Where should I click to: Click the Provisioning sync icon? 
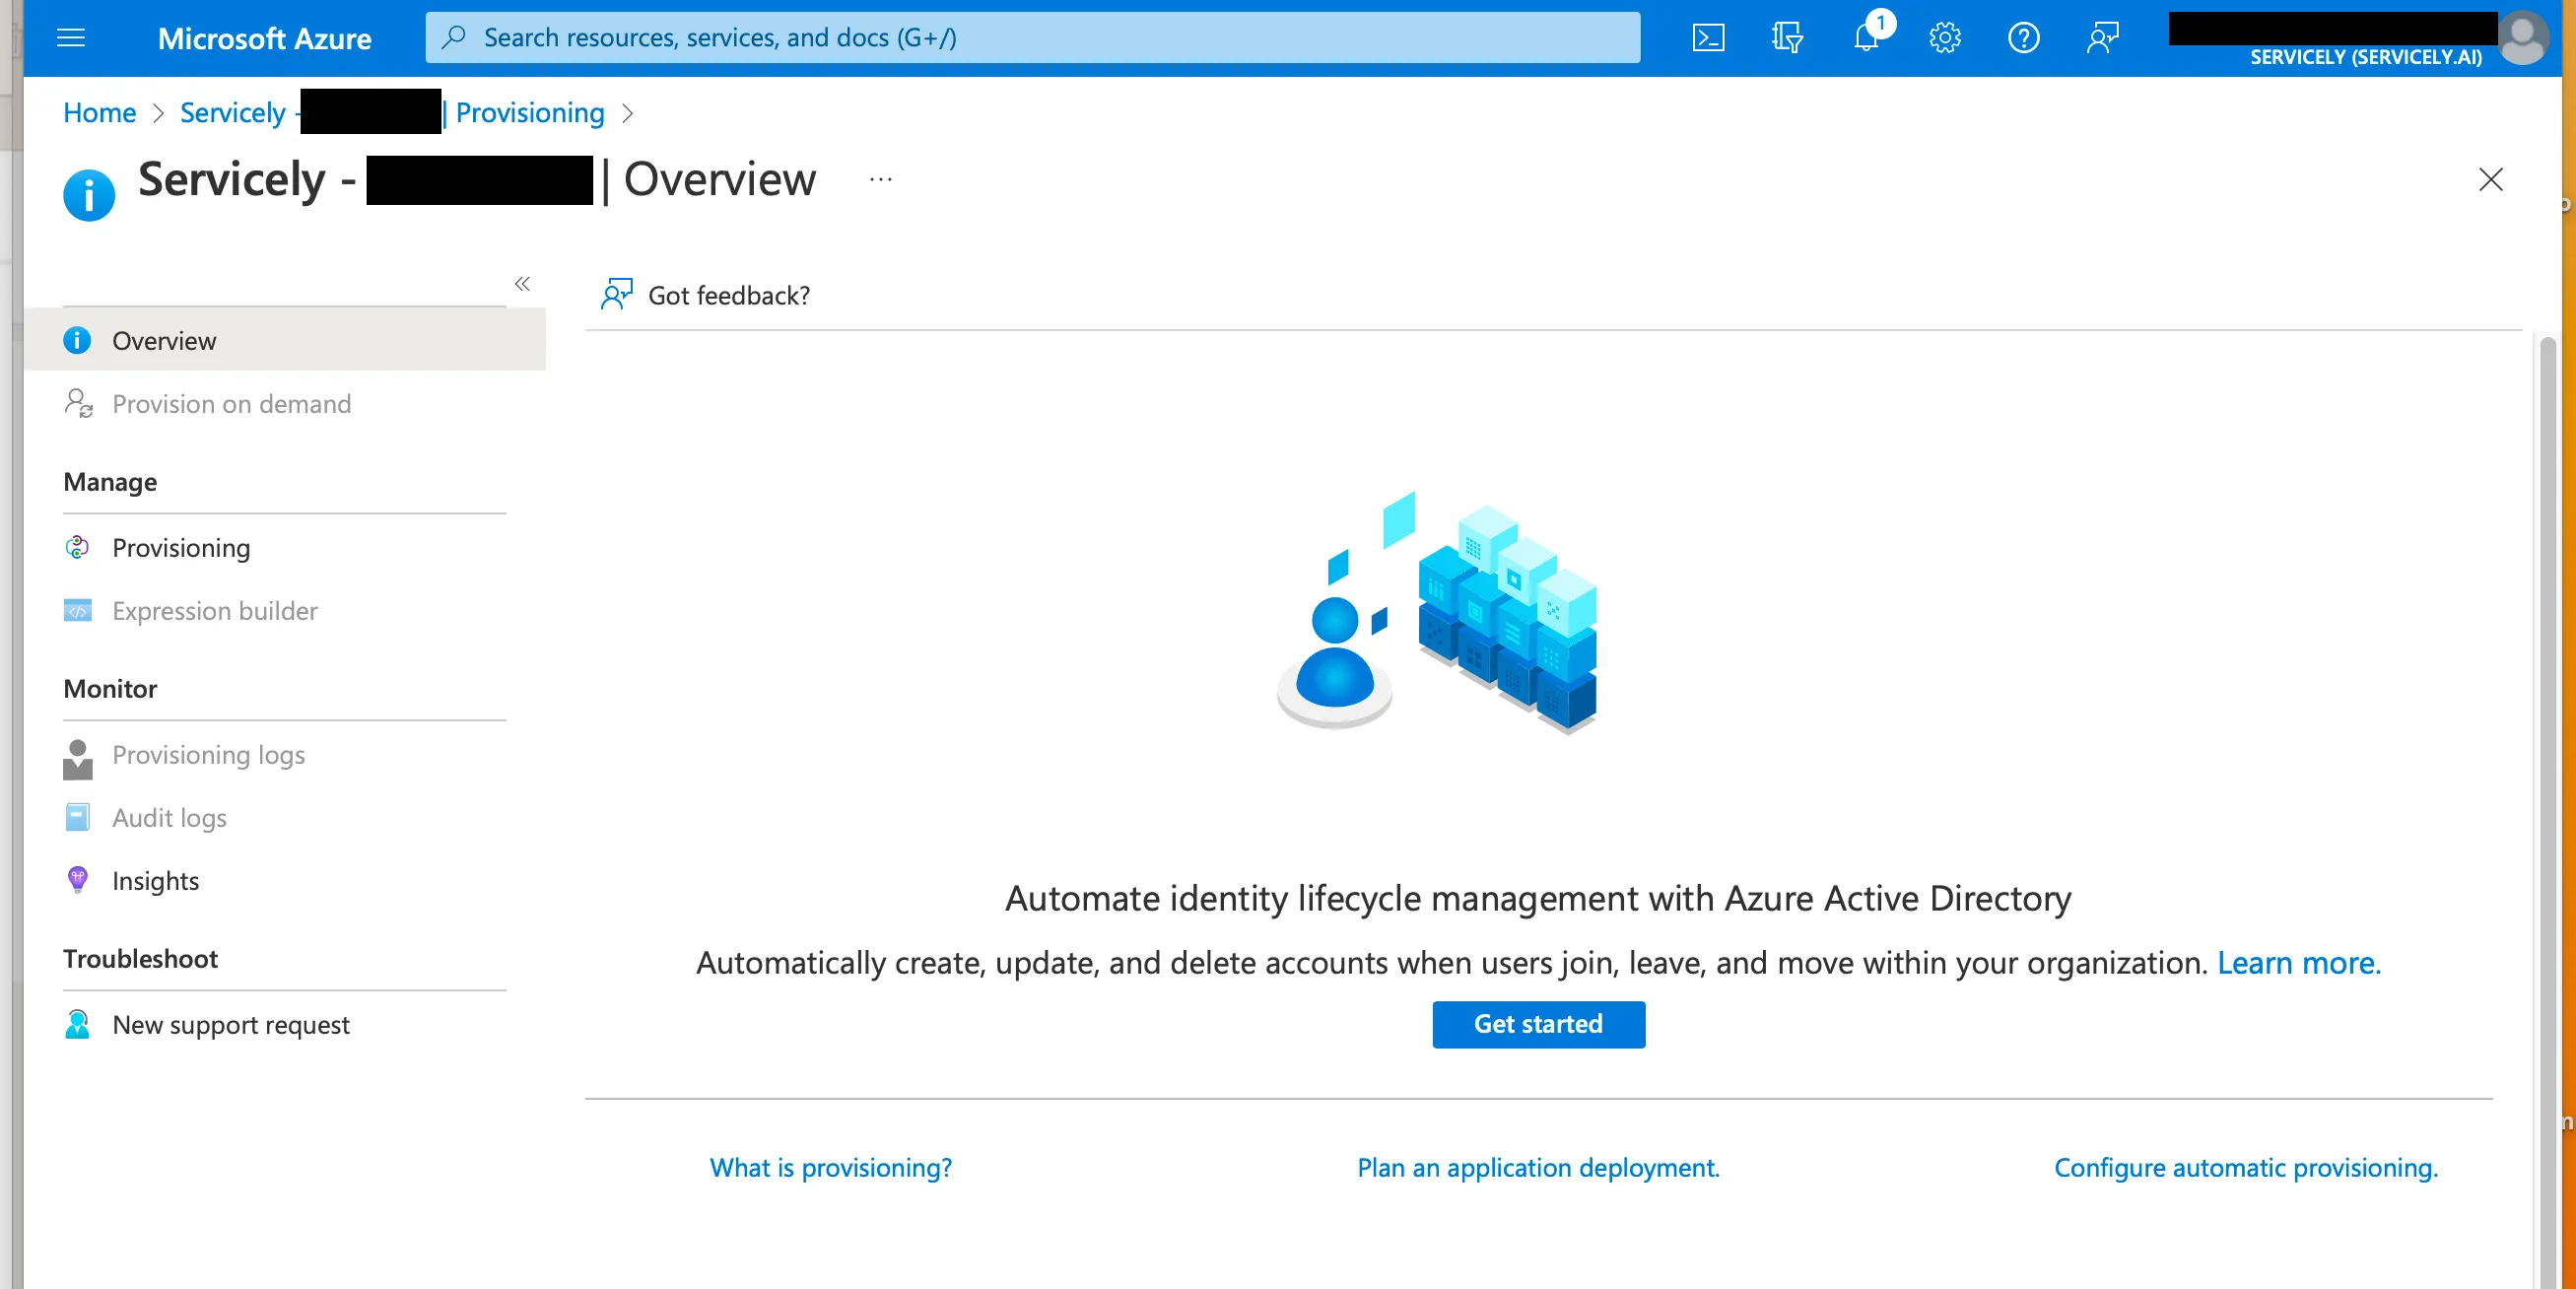pyautogui.click(x=77, y=547)
